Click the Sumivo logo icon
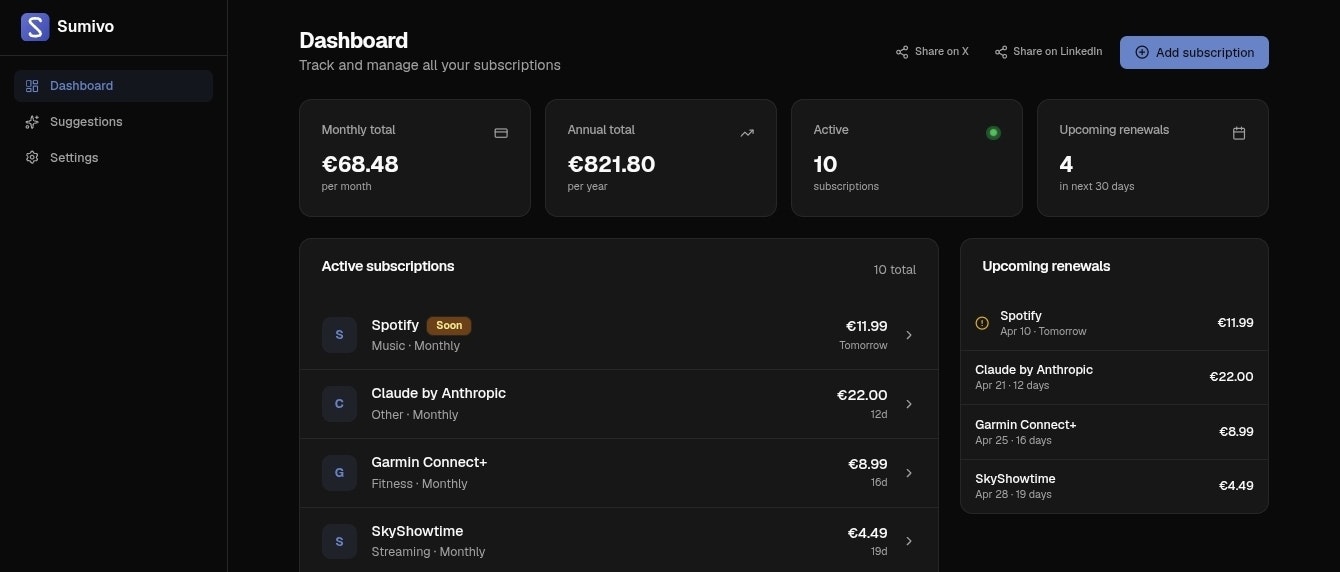 (x=35, y=27)
